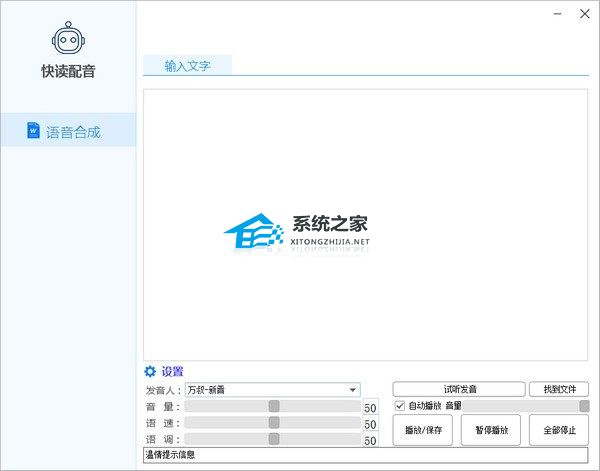The height and width of the screenshot is (471, 600).
Task: Click the 语调 value box showing 50
Action: pos(370,440)
